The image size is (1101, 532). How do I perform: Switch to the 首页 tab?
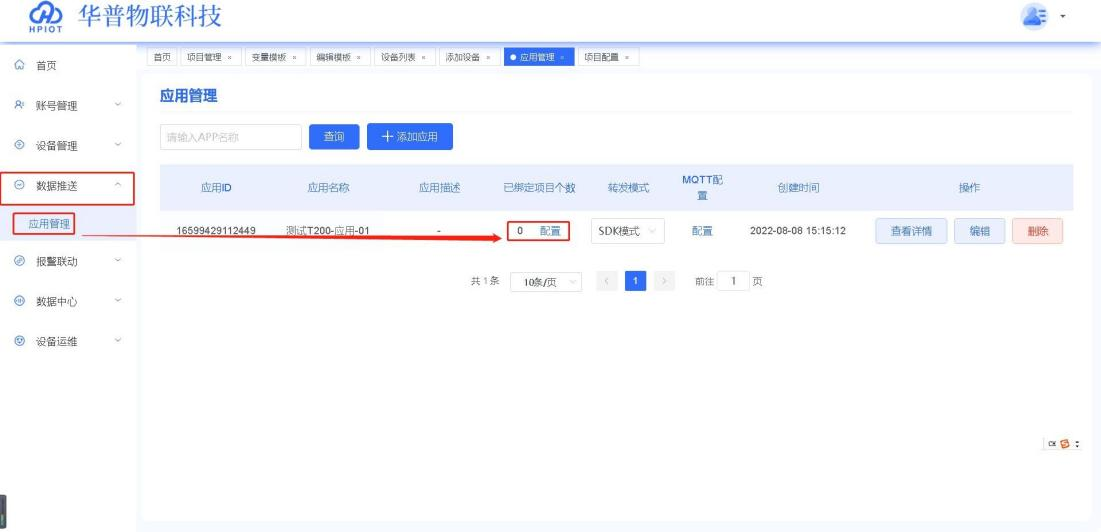point(162,58)
